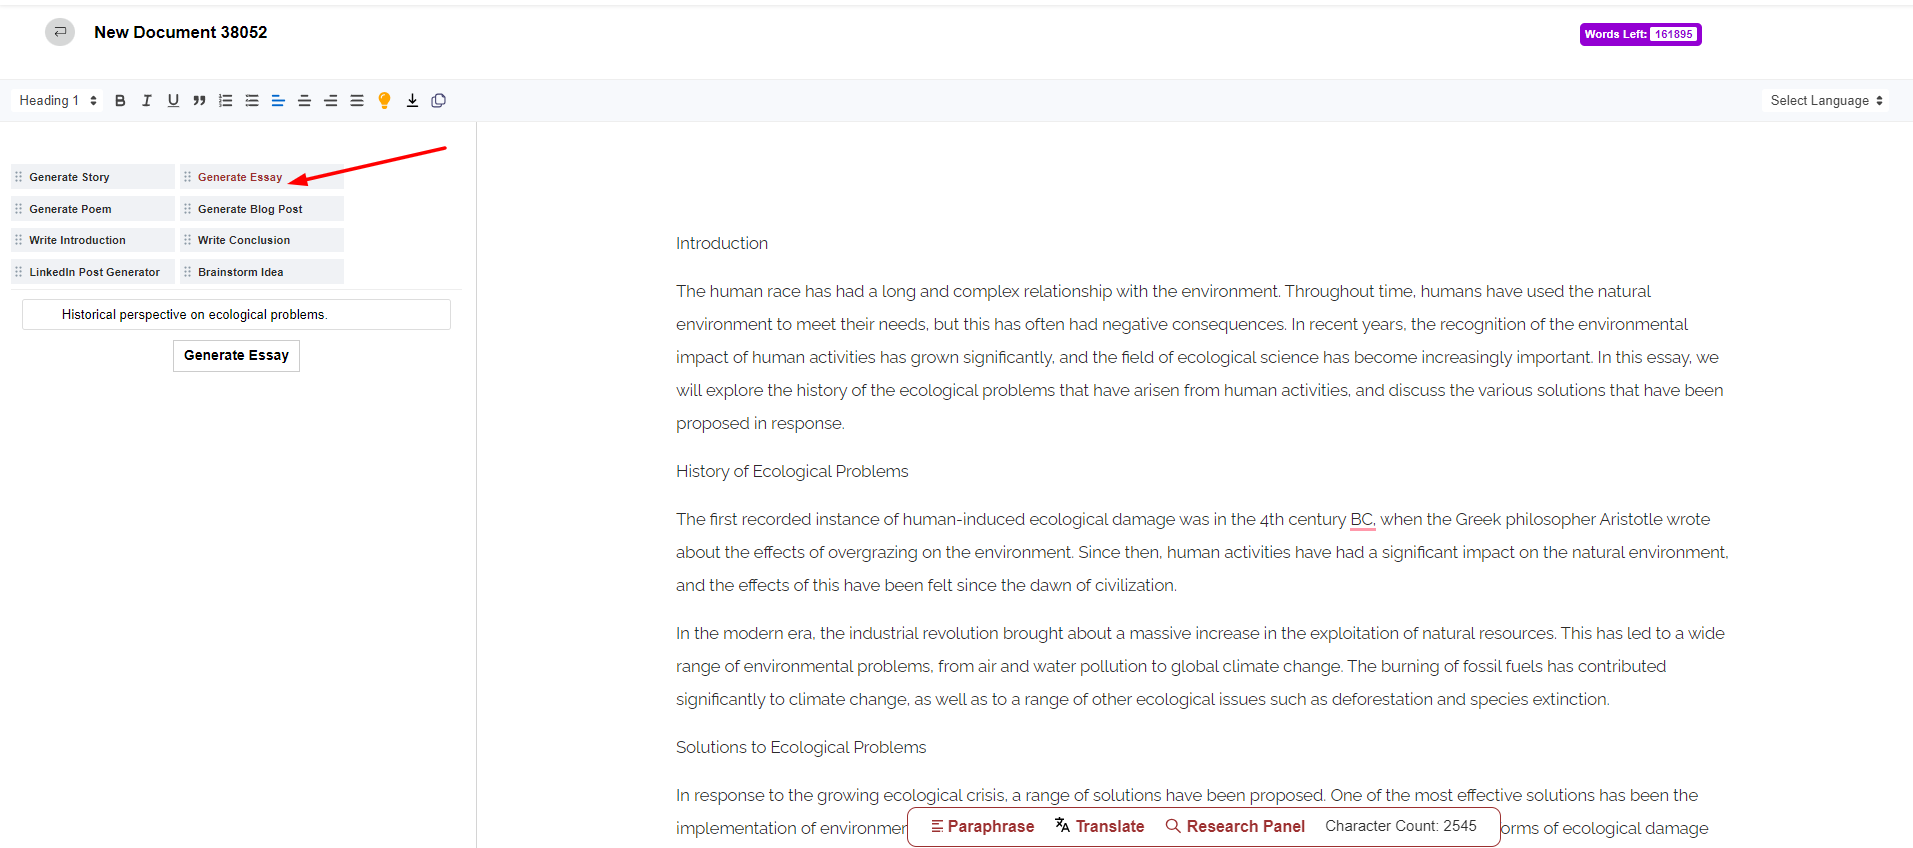
Task: Click the Generate Essay submit button
Action: [x=236, y=355]
